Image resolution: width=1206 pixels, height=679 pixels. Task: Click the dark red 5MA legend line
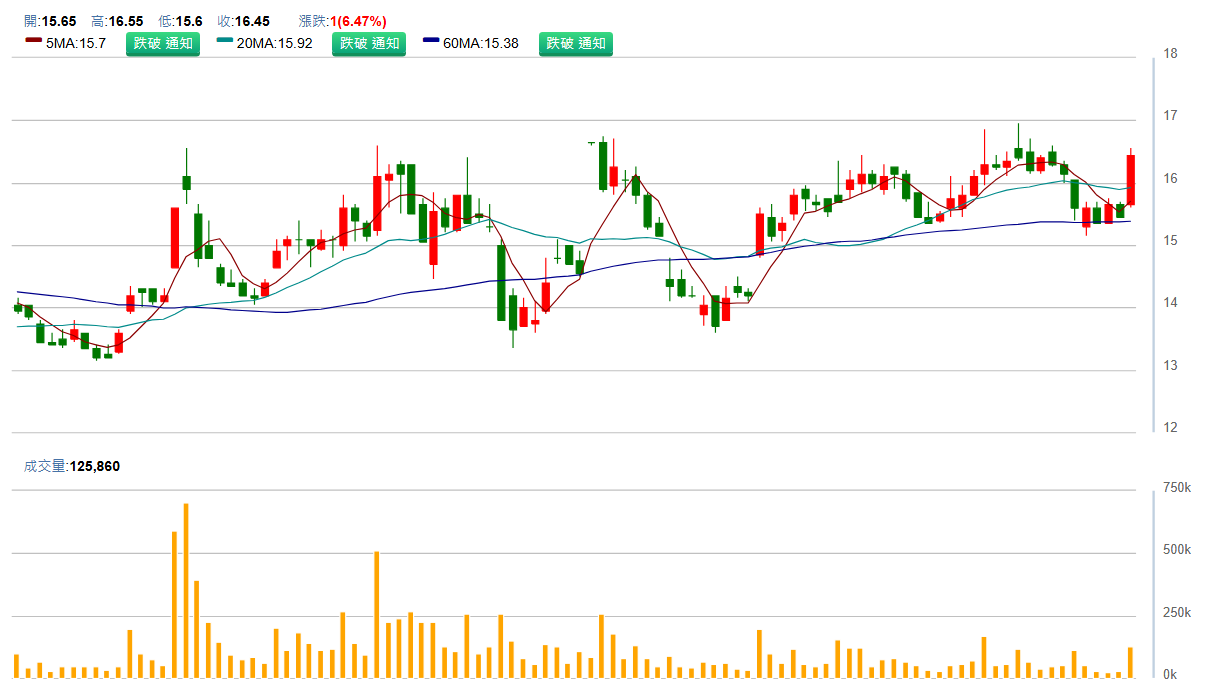33,41
